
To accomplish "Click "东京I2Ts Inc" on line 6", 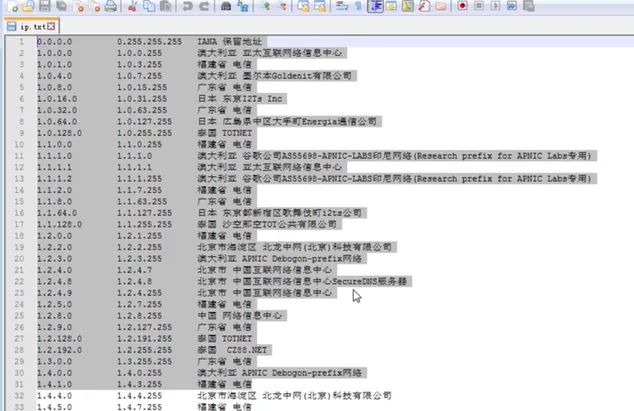I will (252, 99).
